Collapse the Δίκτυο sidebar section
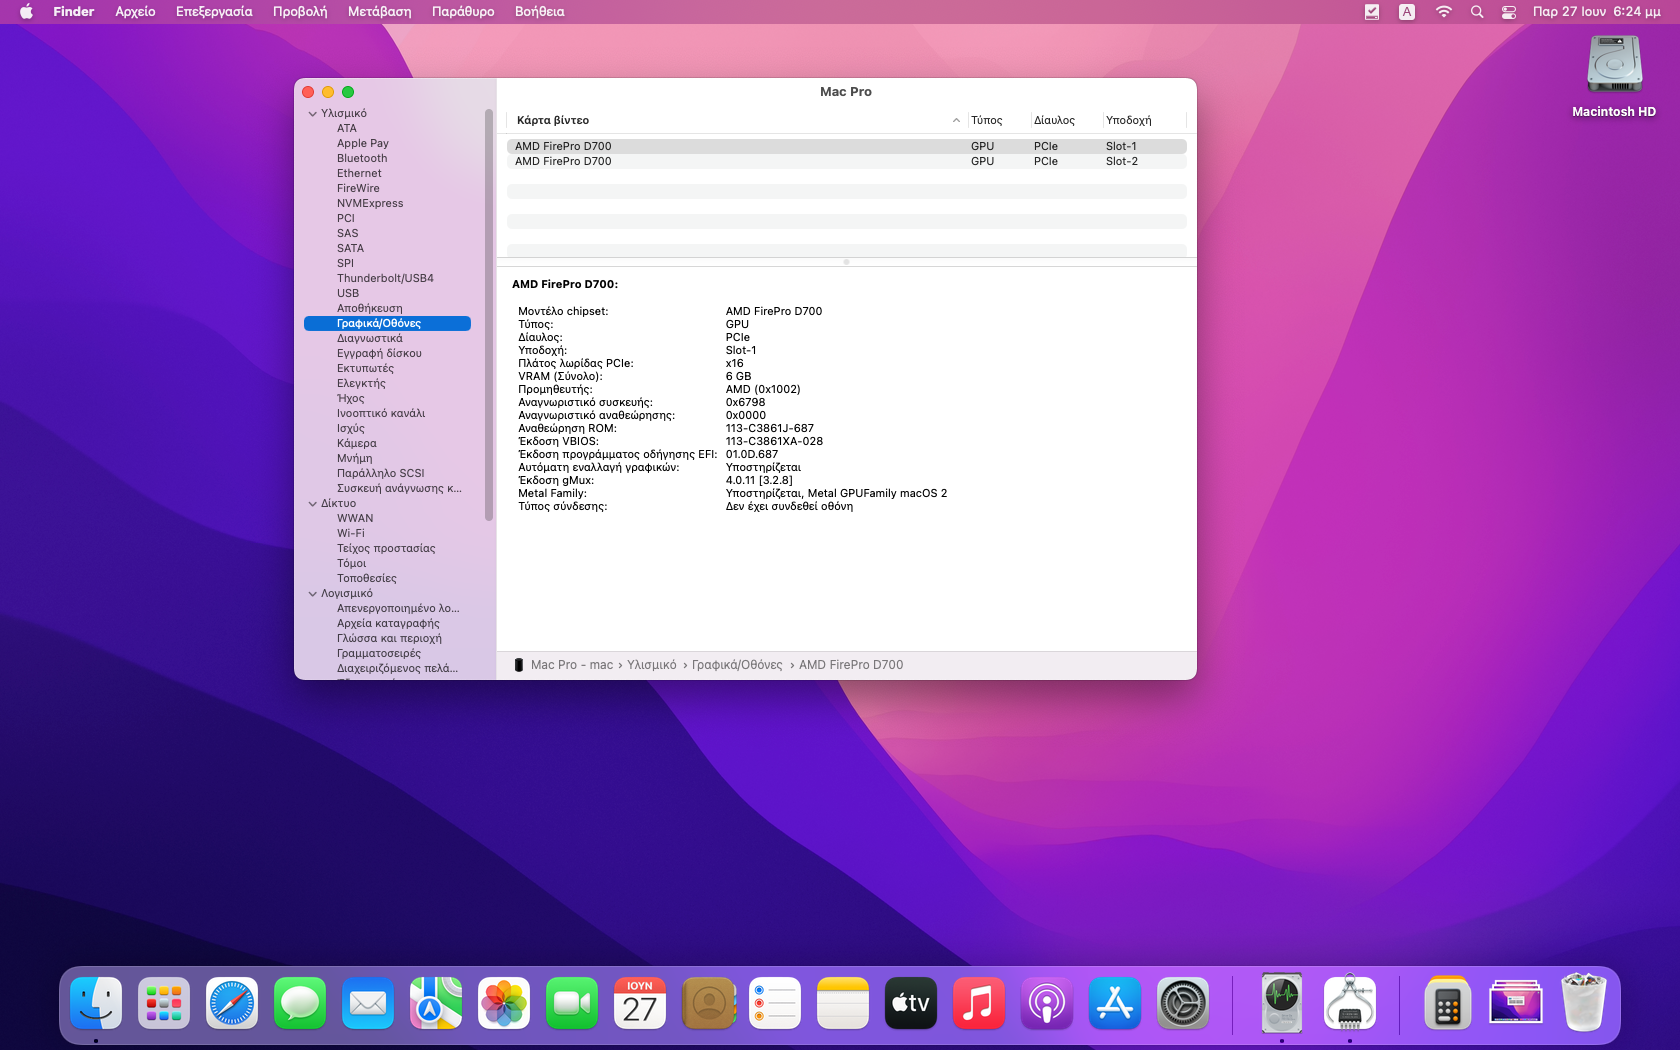 [x=313, y=504]
